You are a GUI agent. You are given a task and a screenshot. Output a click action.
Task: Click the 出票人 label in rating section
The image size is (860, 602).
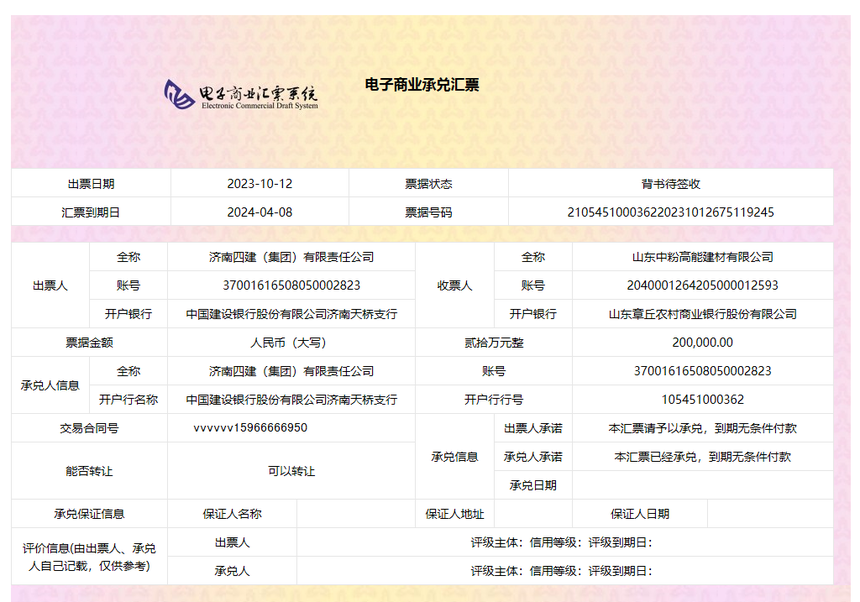click(x=232, y=542)
